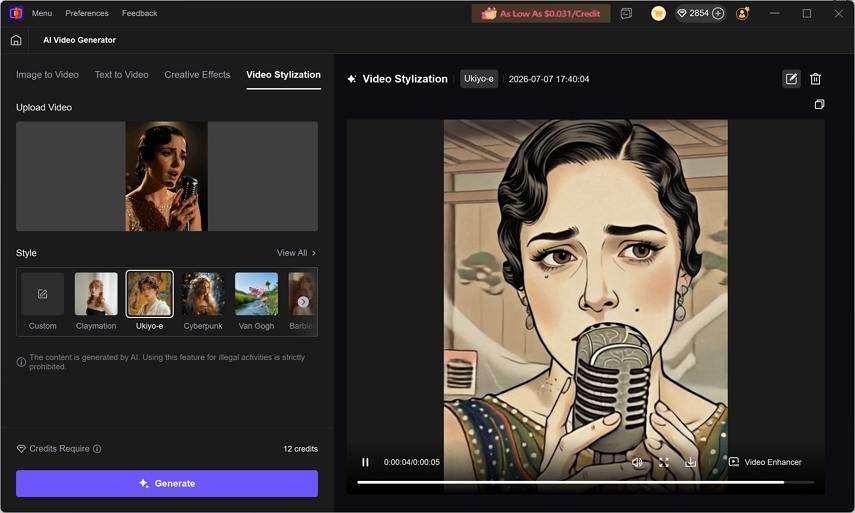
Task: Enter fullscreen preview mode
Action: click(664, 462)
